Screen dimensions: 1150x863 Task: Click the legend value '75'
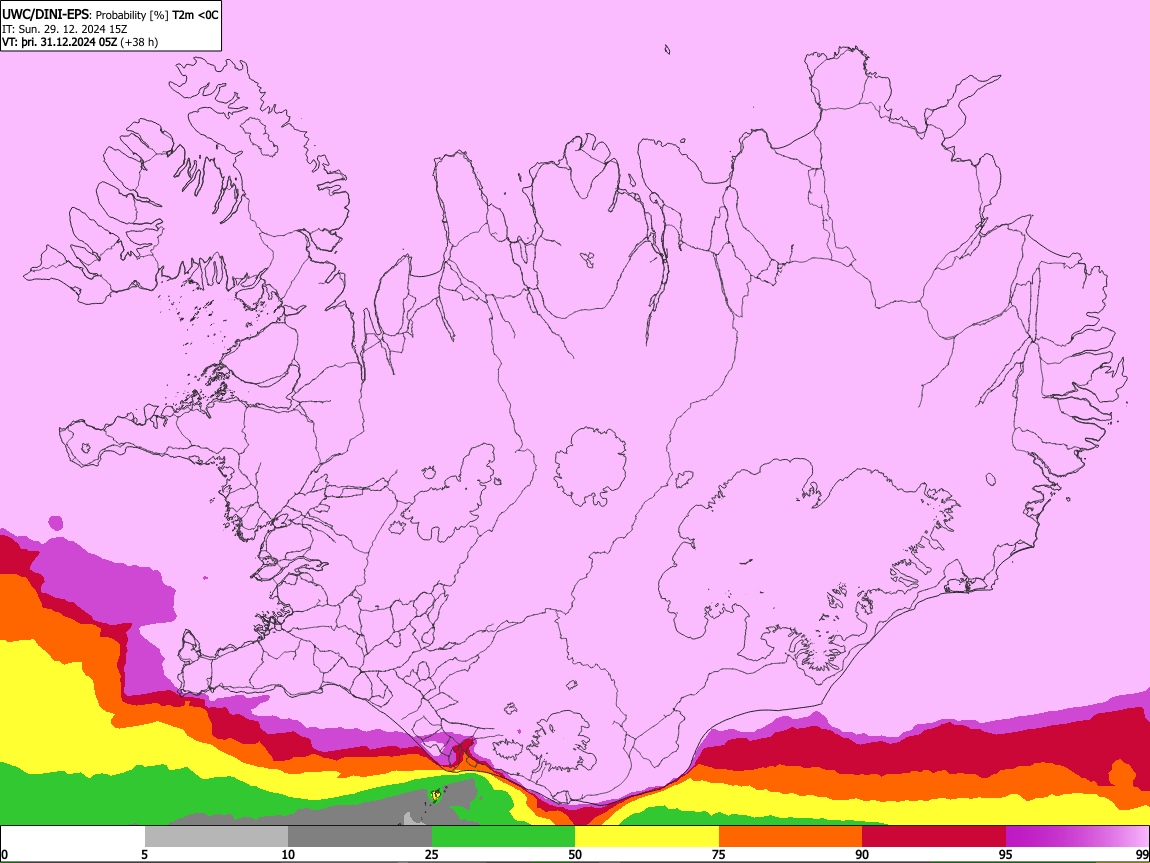point(719,855)
